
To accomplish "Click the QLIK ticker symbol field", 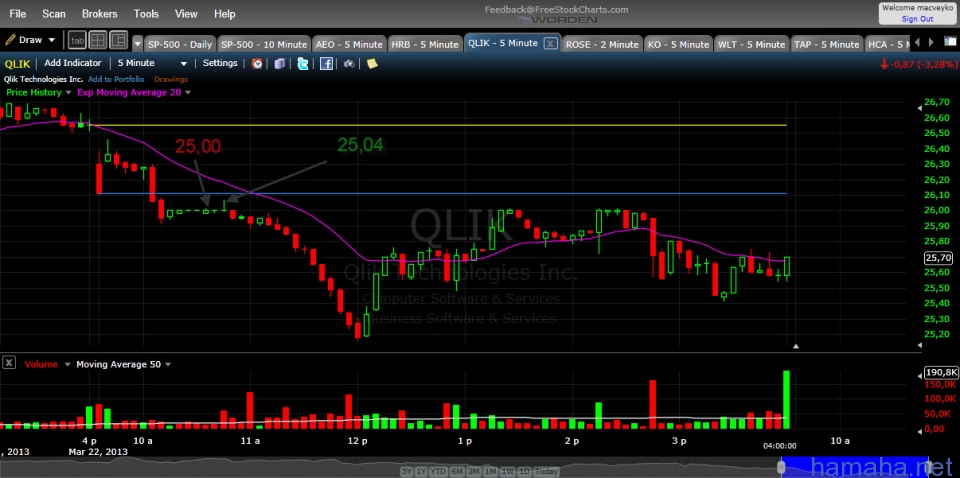I will pos(17,63).
